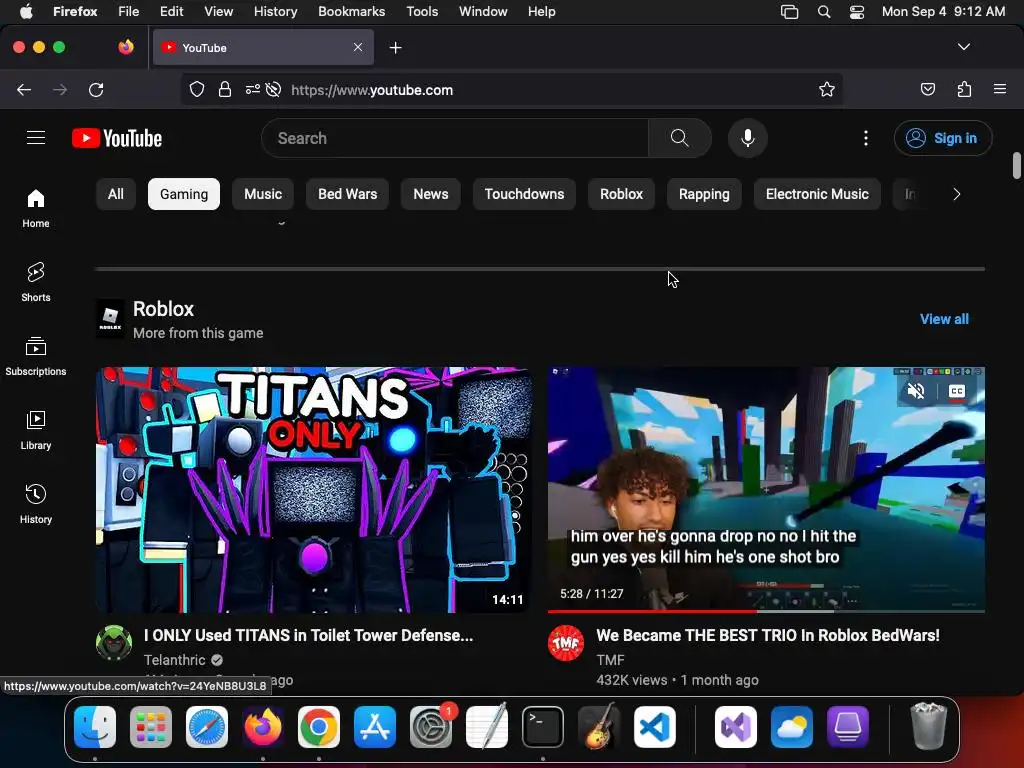The image size is (1024, 768).
Task: Click Firefox back arrow
Action: pos(24,89)
